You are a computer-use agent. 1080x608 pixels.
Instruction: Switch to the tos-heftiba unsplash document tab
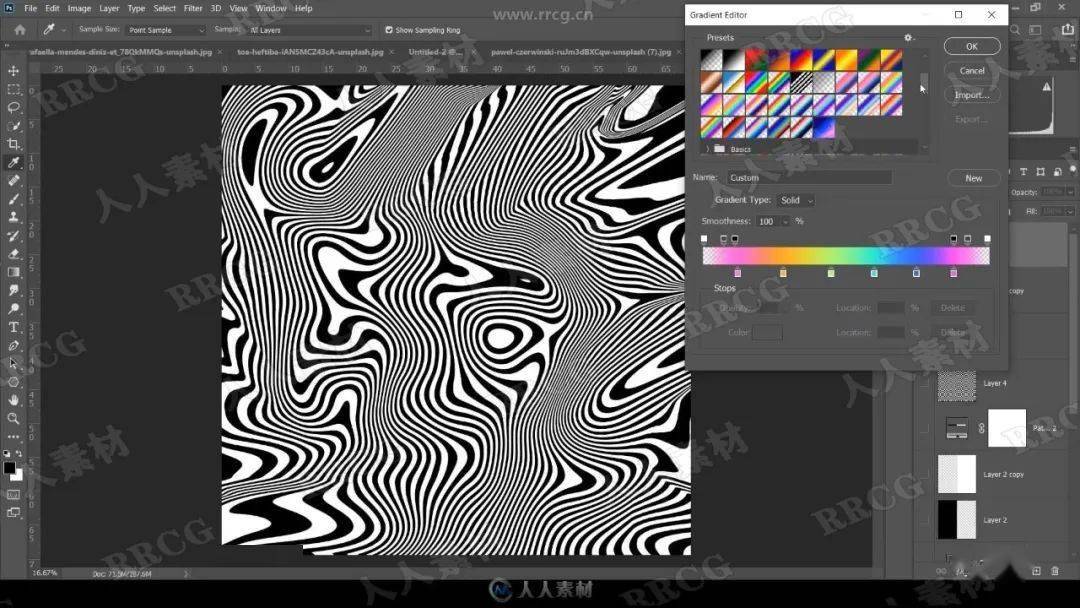click(310, 52)
